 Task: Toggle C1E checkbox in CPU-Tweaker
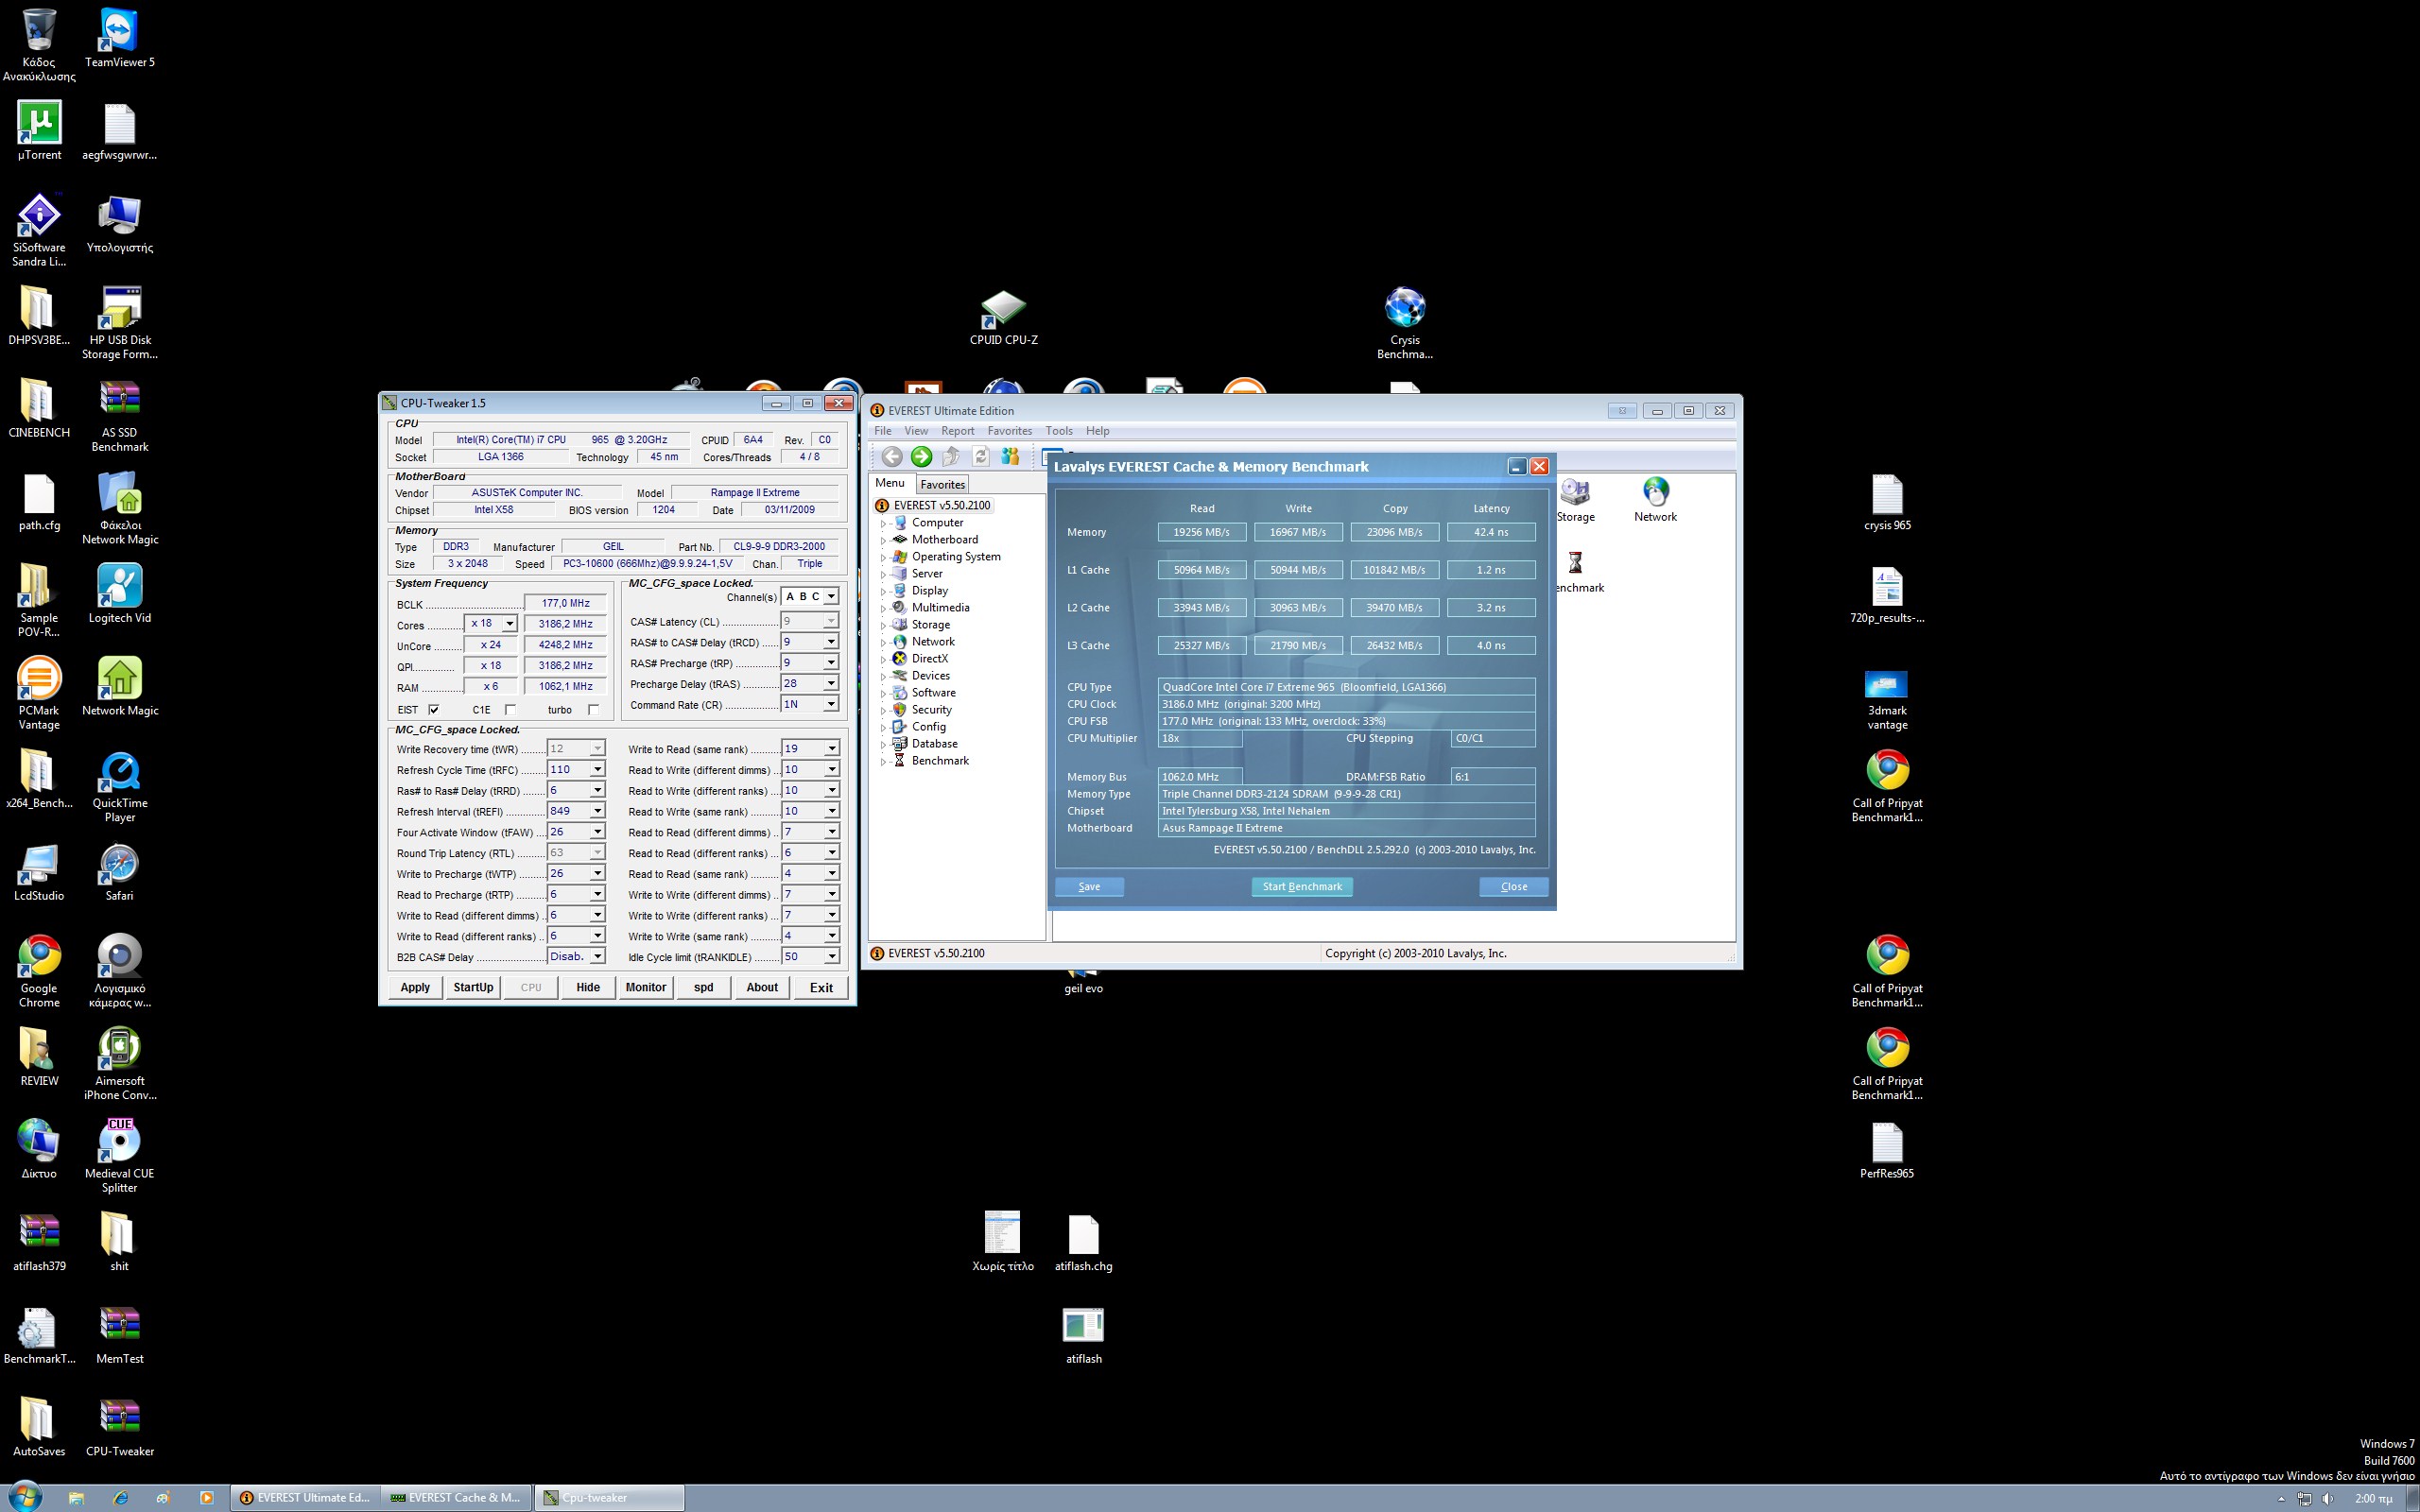510,709
